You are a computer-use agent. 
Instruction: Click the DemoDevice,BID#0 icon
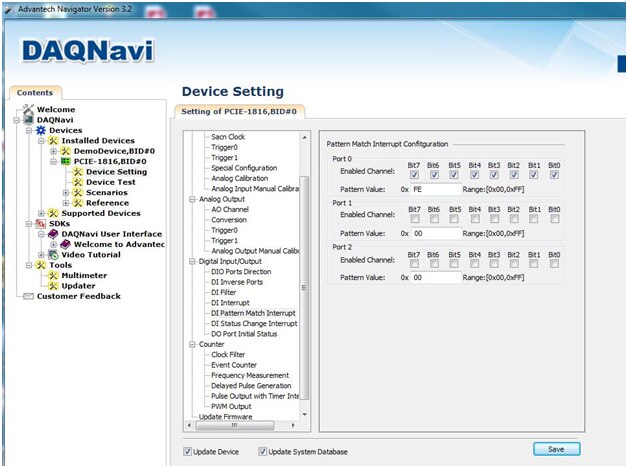(65, 151)
